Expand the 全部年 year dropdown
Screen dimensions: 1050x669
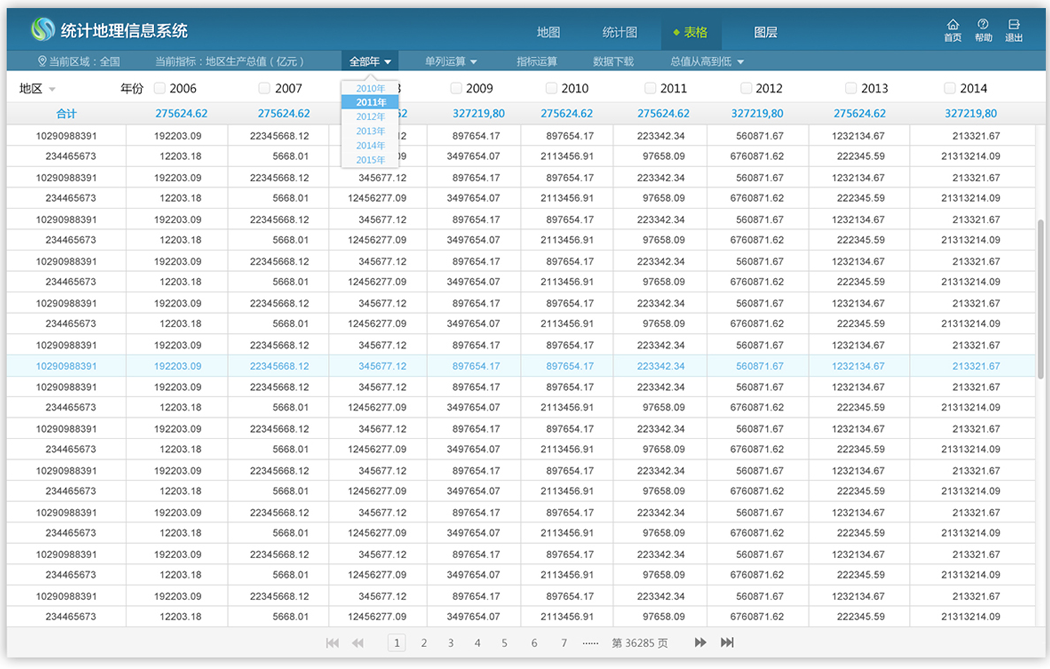(x=370, y=62)
